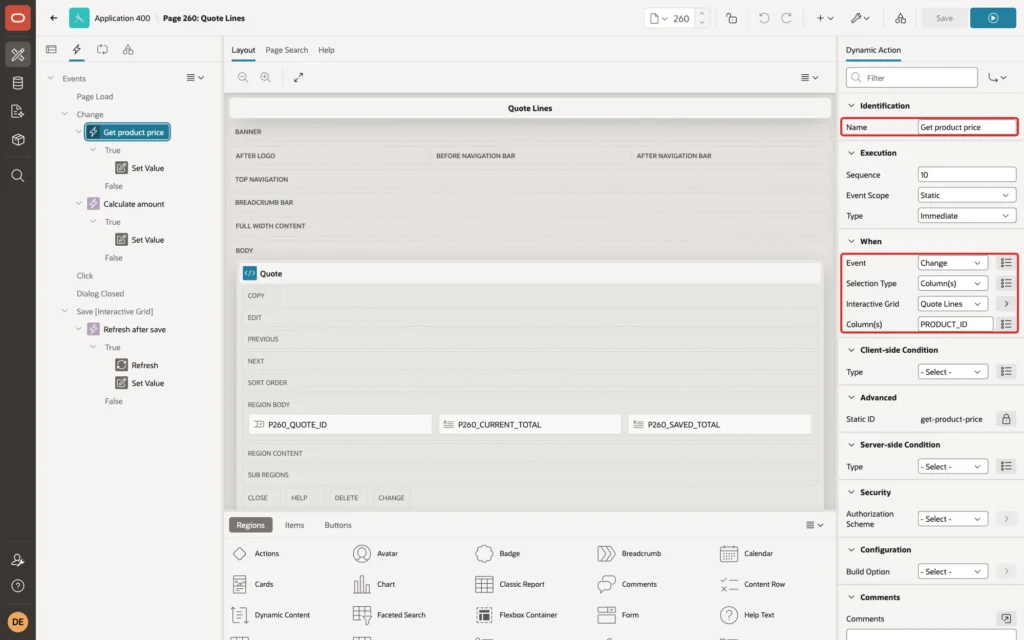Select the Chart region type
The image size is (1024, 640).
(x=374, y=584)
